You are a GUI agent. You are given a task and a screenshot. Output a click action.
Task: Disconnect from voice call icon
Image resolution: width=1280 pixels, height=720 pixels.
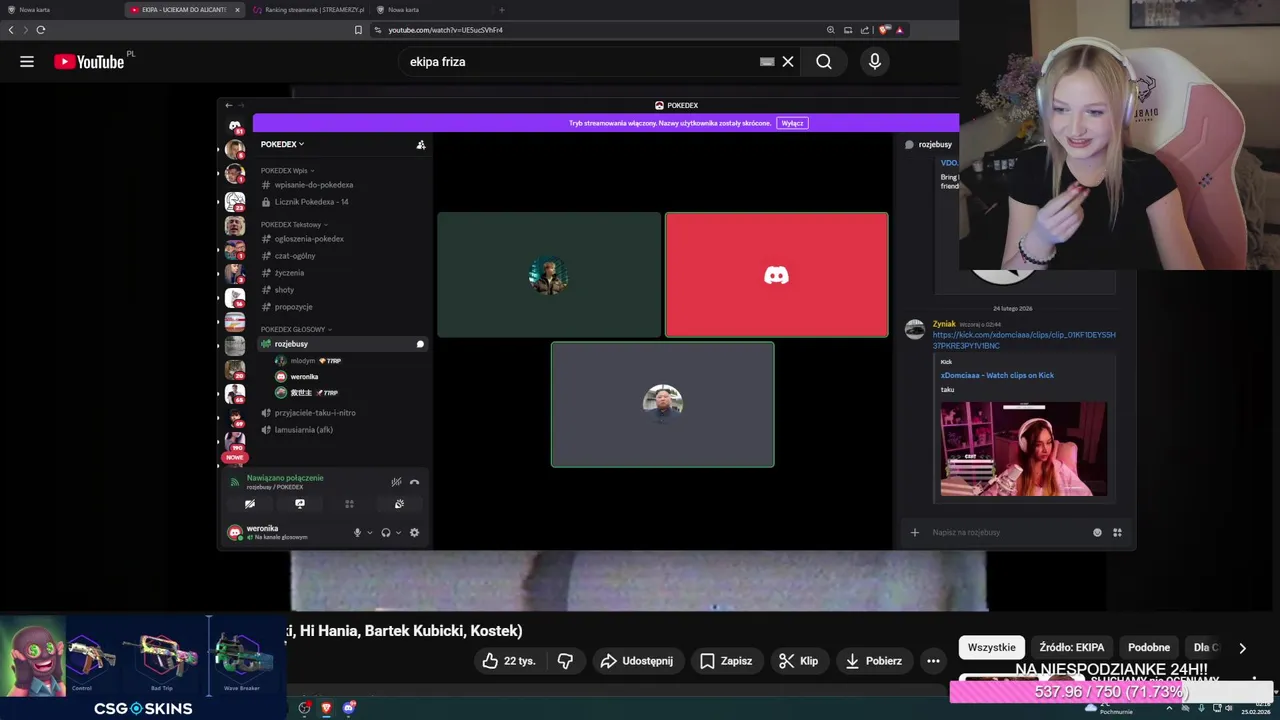414,482
